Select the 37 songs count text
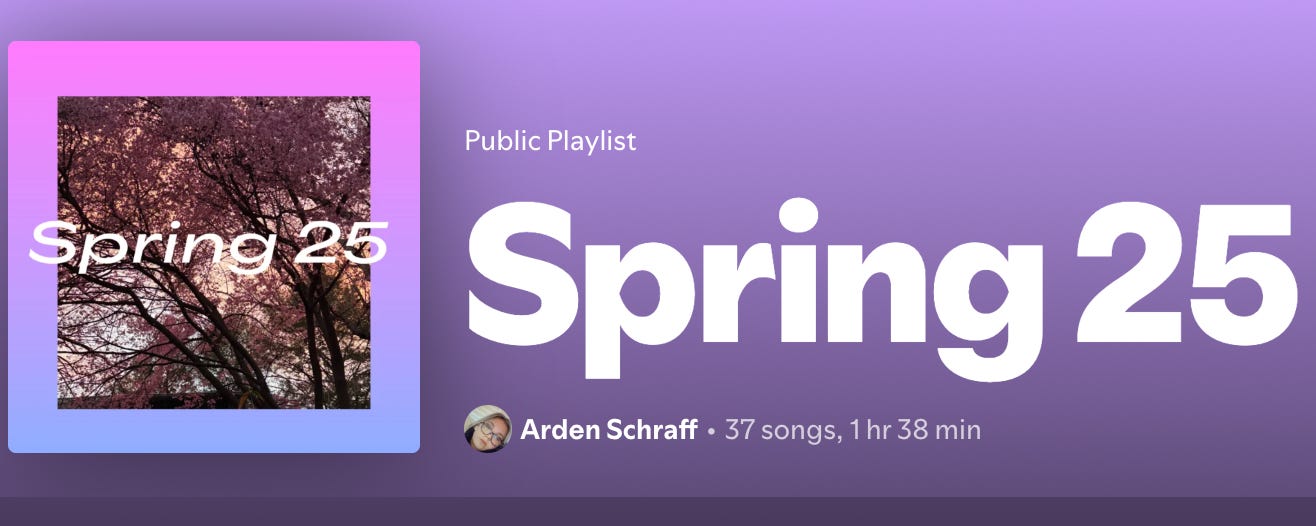Image resolution: width=1316 pixels, height=526 pixels. click(x=781, y=431)
